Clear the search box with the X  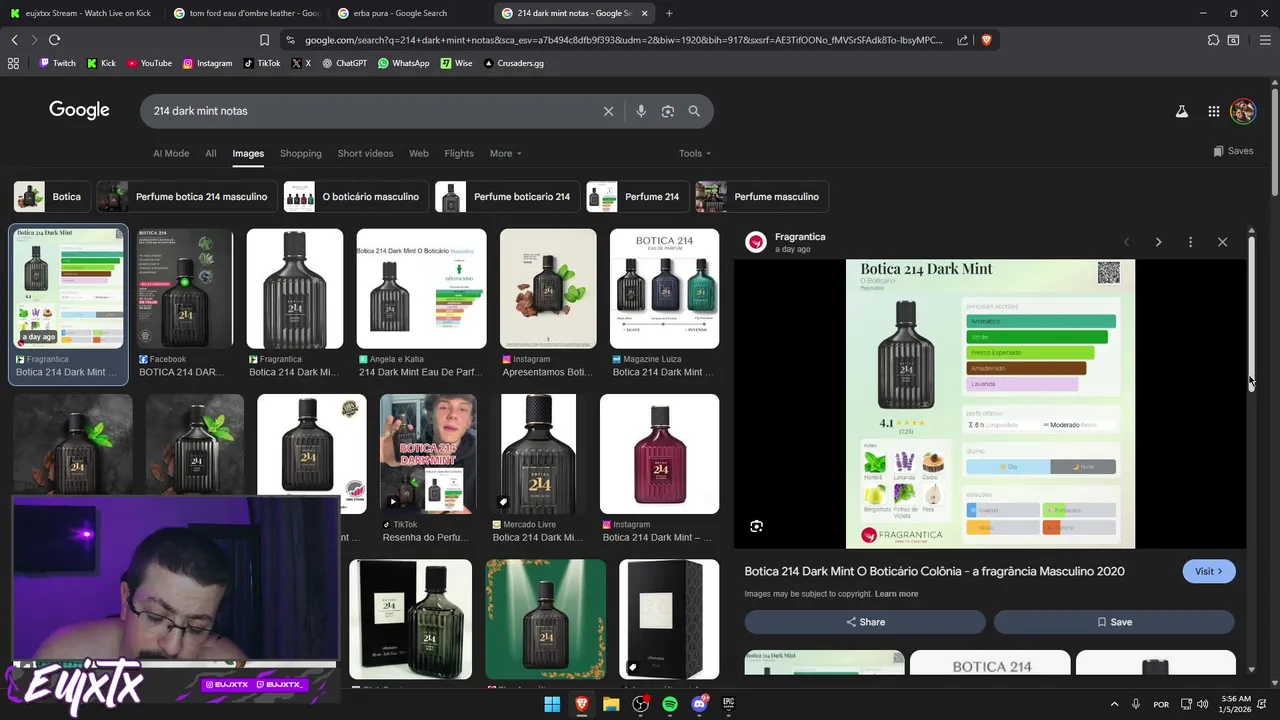tap(608, 111)
